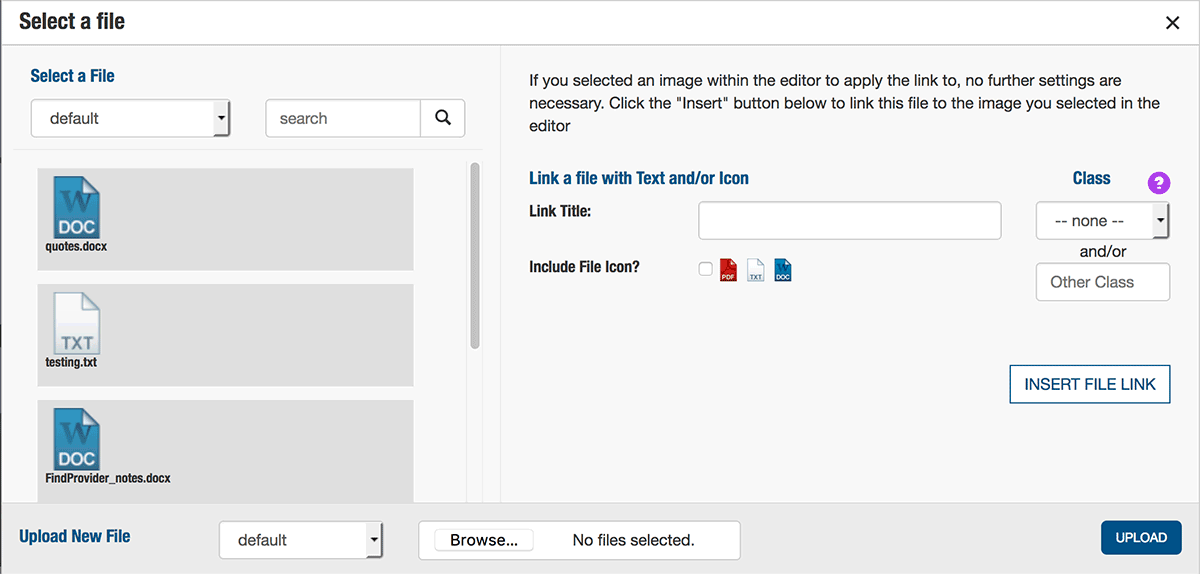Screen dimensions: 1200x574
Task: Click into the file search box
Action: 343,118
